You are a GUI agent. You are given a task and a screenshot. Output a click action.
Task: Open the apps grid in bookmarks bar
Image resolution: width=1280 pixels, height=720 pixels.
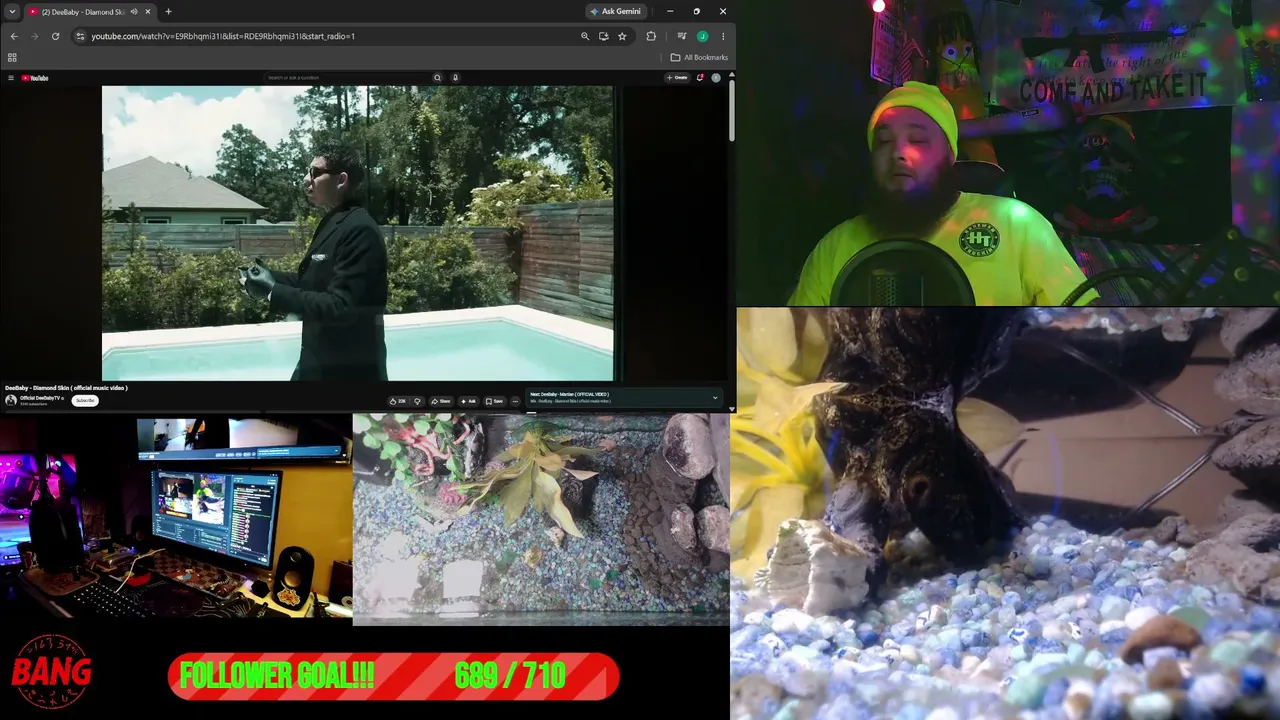tap(12, 58)
